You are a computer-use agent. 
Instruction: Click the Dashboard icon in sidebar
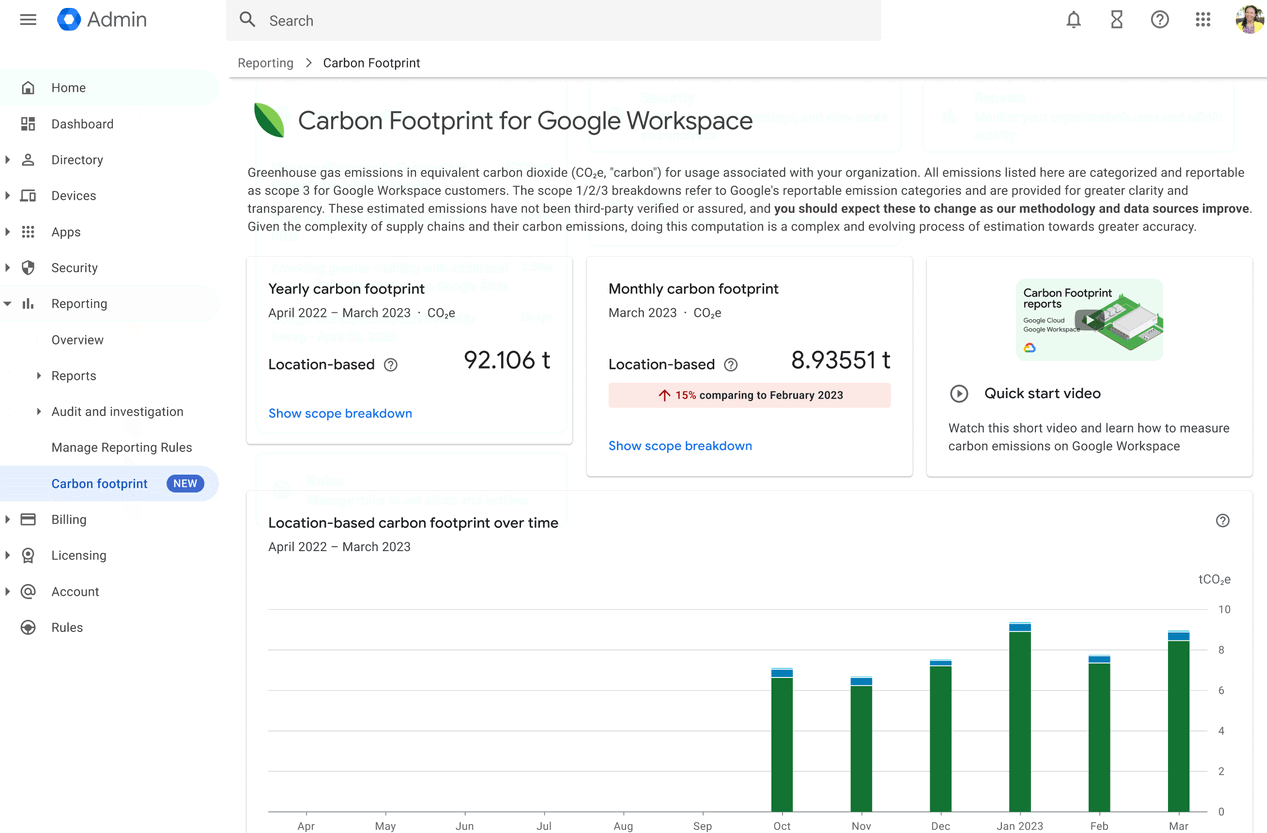[28, 124]
